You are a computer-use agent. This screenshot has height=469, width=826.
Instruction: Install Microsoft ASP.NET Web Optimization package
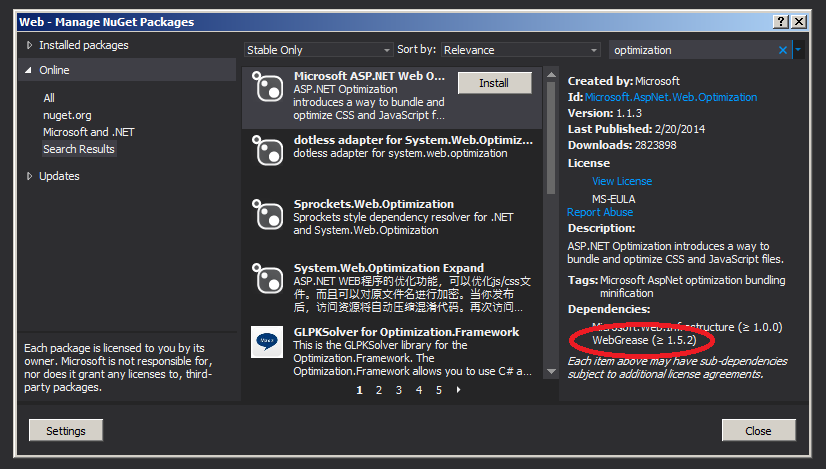pos(494,83)
